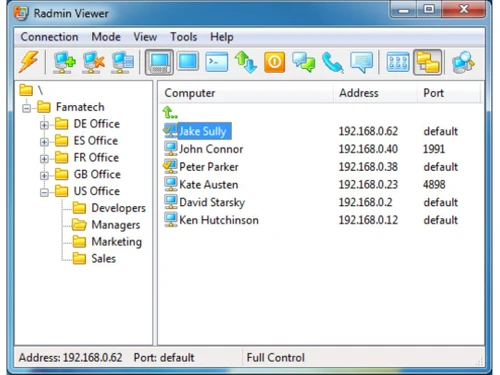Image resolution: width=500 pixels, height=375 pixels.
Task: Select the Marketing folder
Action: (x=107, y=242)
